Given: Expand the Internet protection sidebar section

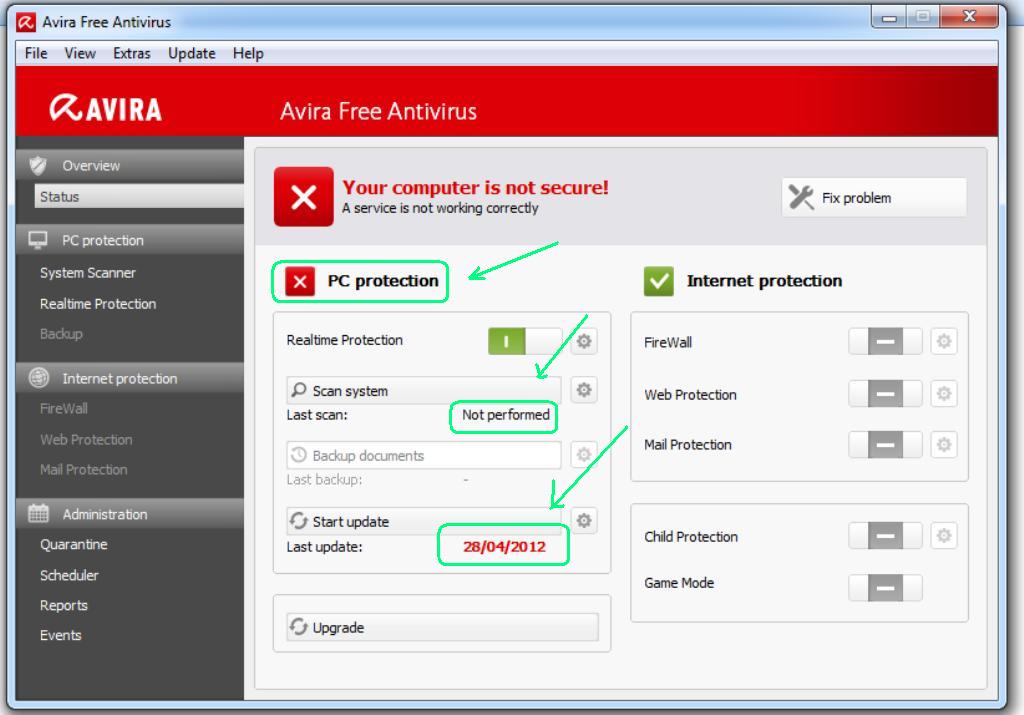Looking at the screenshot, I should [x=130, y=378].
